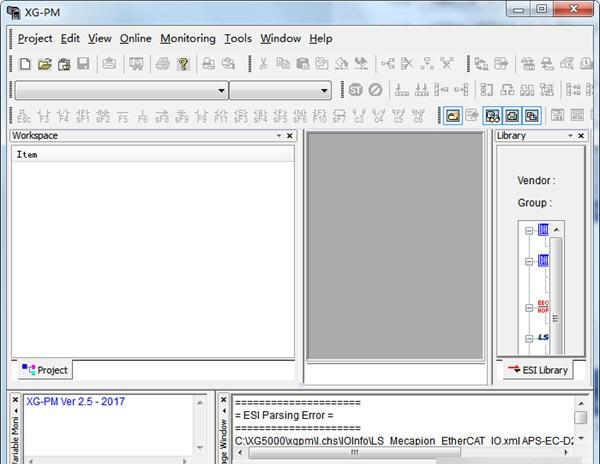Viewport: 600px width, 464px height.
Task: Collapse the red-logo vendor node in Library tree
Action: pyautogui.click(x=529, y=308)
